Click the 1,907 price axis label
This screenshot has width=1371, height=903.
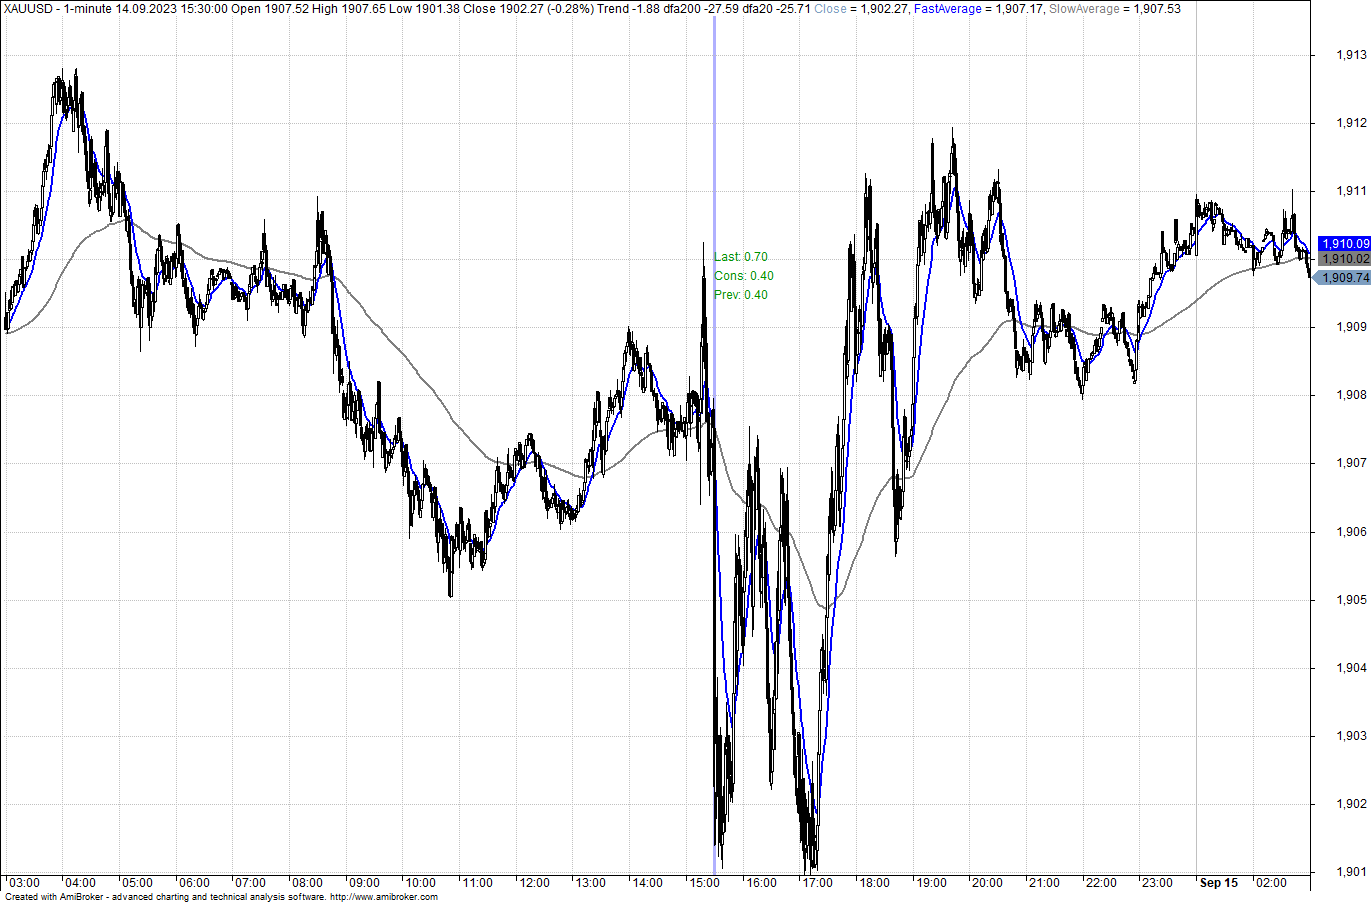click(1351, 463)
